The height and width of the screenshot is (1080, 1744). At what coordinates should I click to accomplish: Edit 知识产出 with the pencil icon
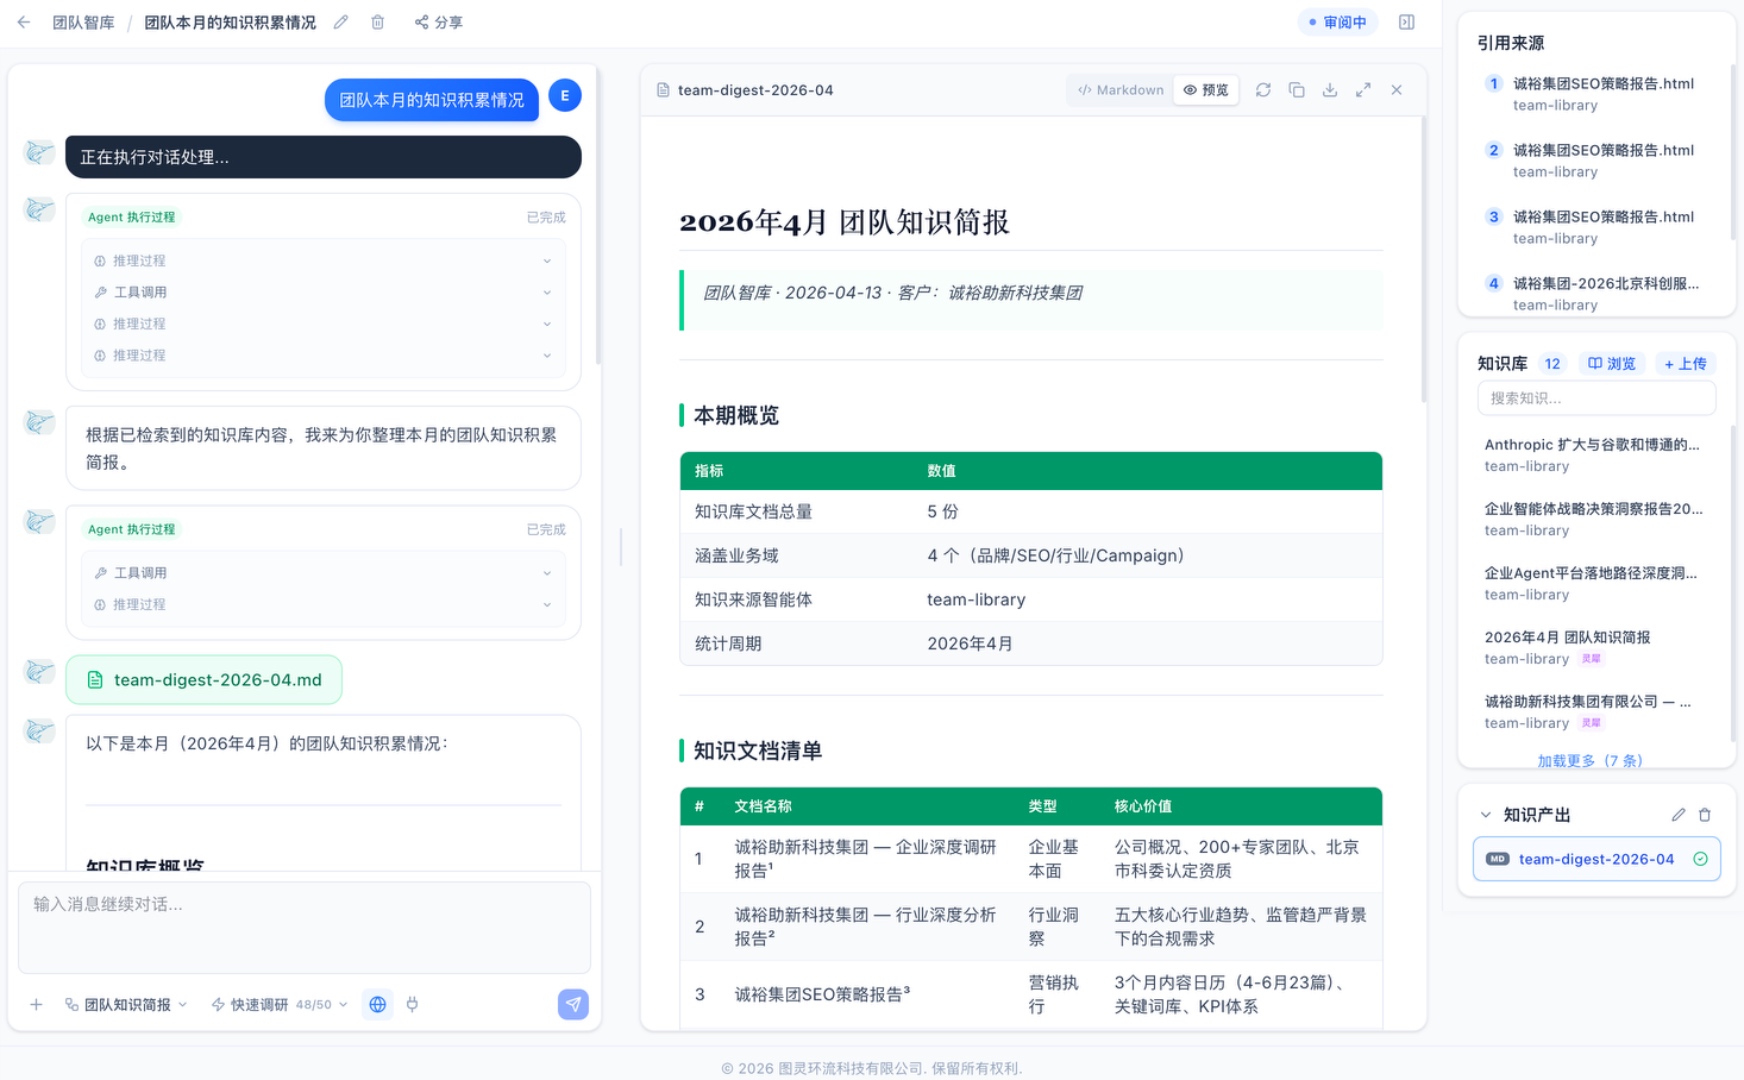click(x=1679, y=815)
